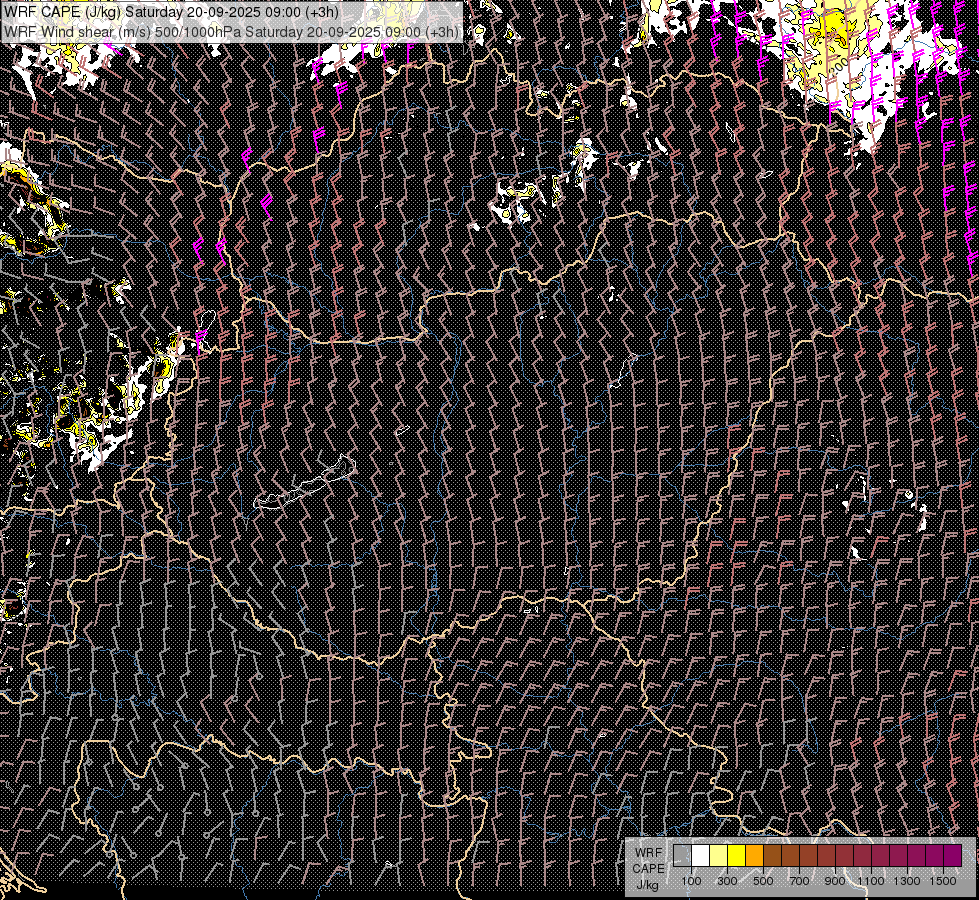The height and width of the screenshot is (900, 979).
Task: Click the WRF Wind shear title line
Action: [231, 31]
